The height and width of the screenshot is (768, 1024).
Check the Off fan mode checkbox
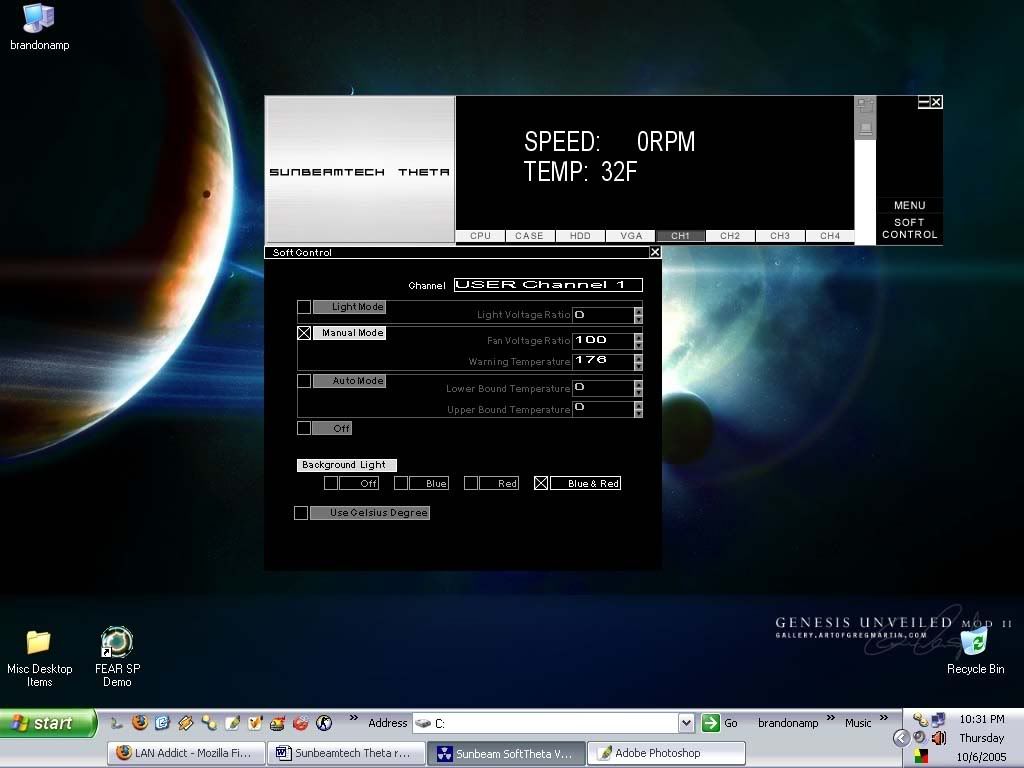point(304,428)
